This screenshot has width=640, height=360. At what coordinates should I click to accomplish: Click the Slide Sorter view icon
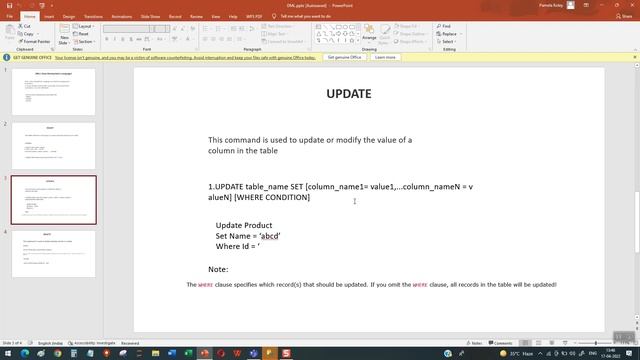pyautogui.click(x=539, y=343)
